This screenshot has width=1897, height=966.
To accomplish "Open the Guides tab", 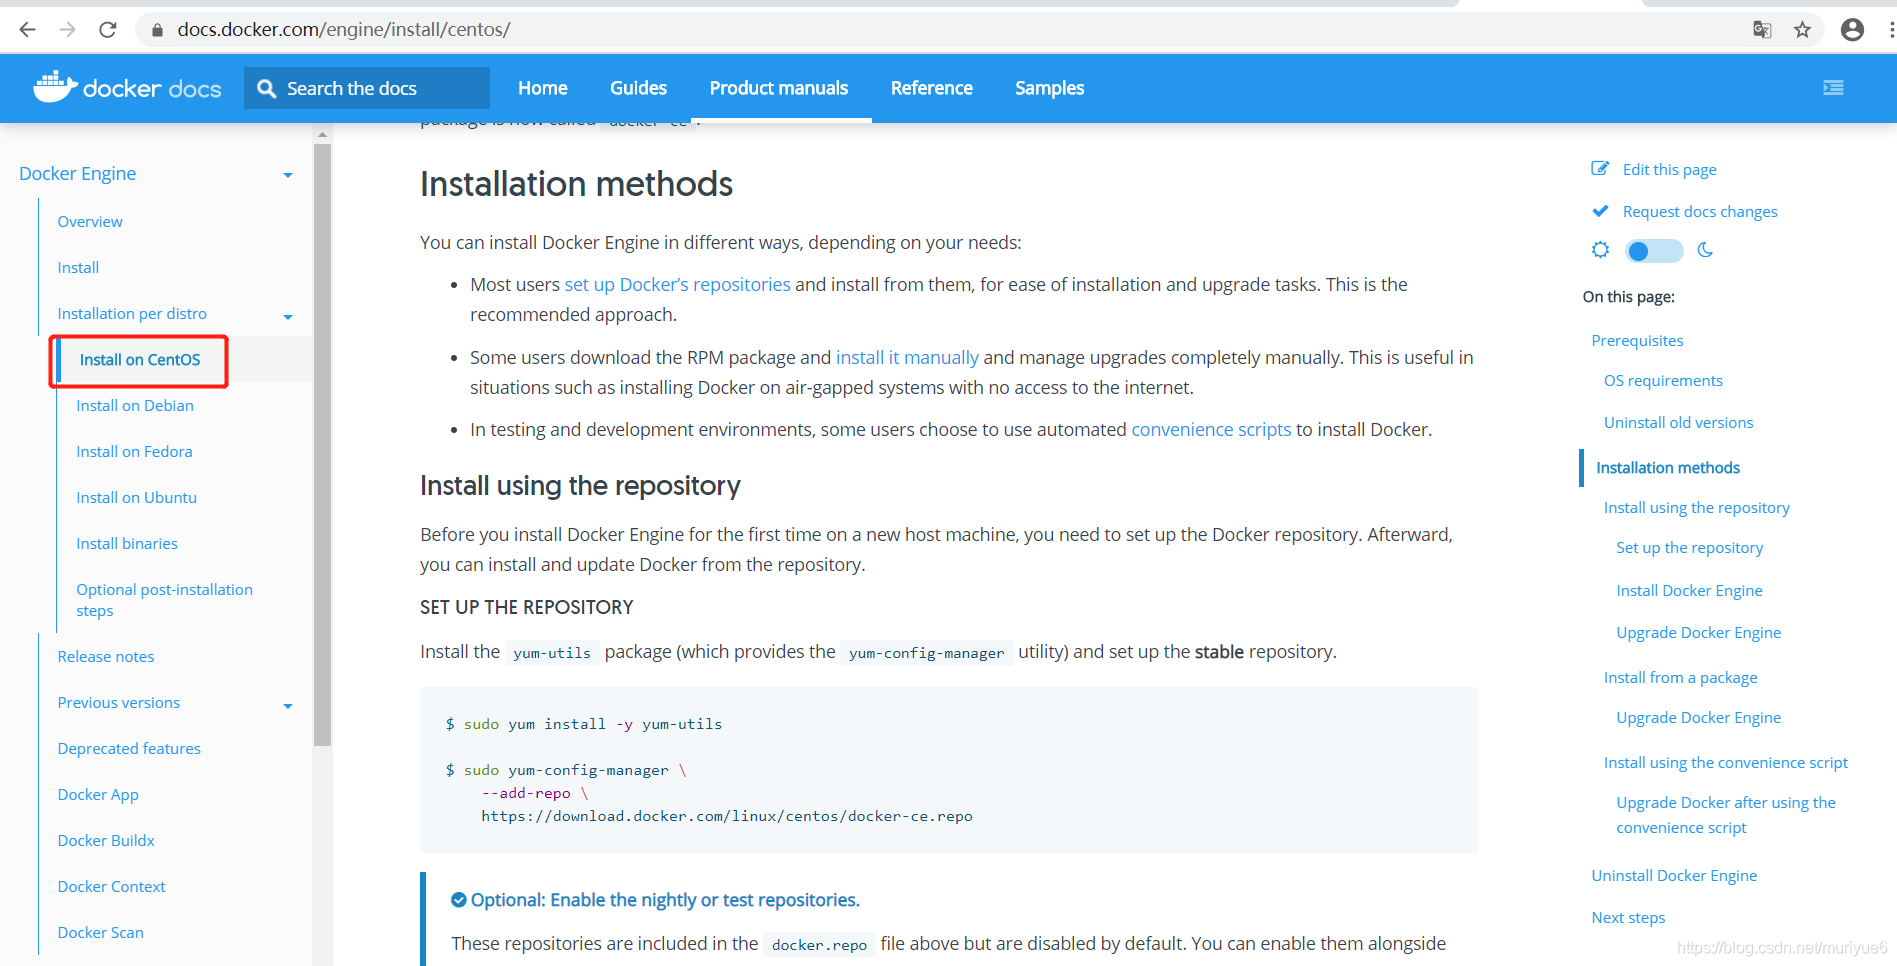I will coord(639,88).
